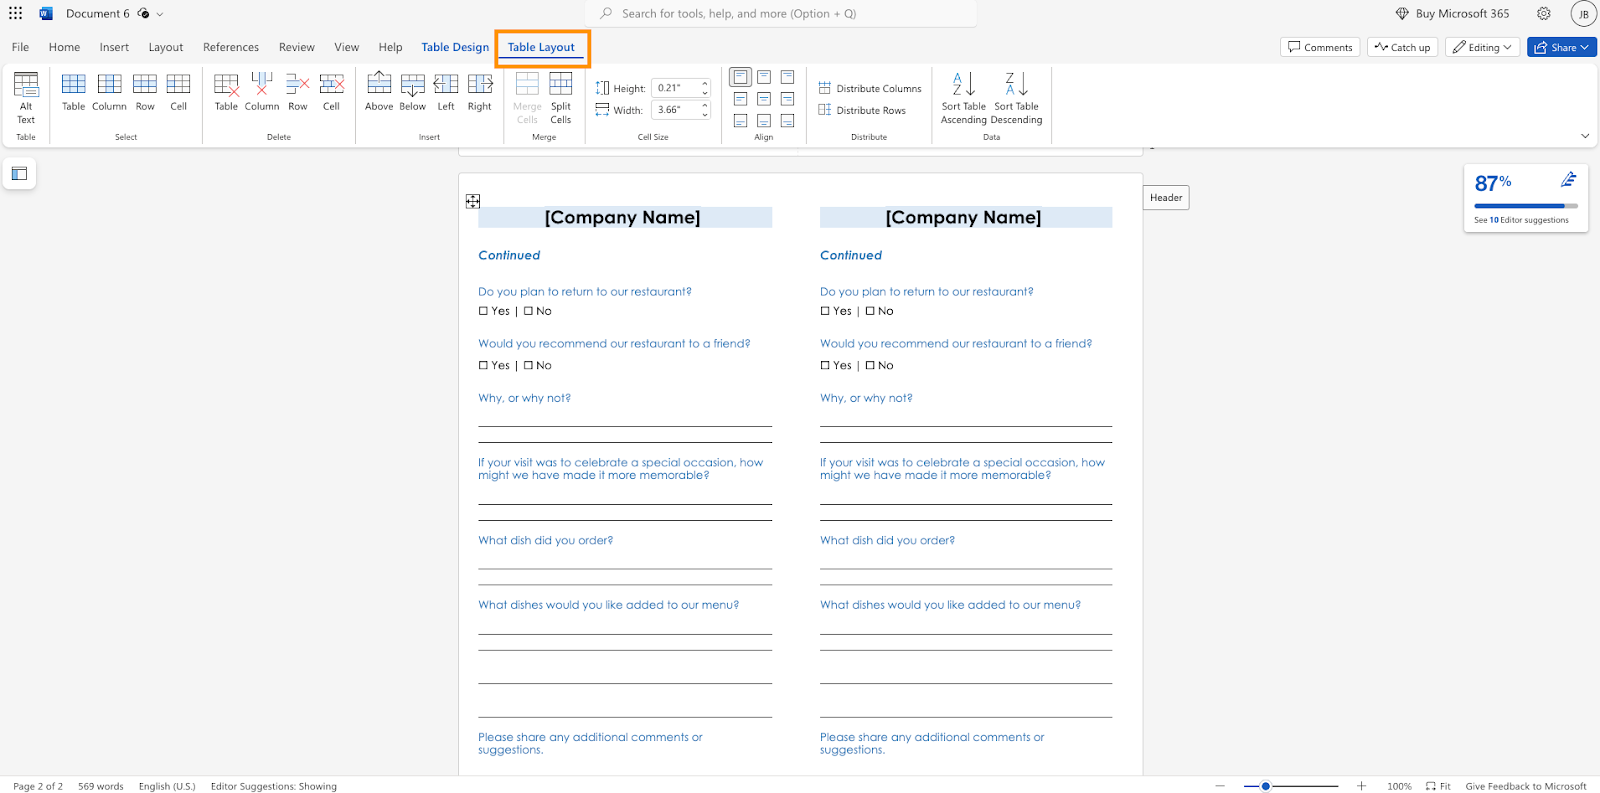Click the Catch up button
Viewport: 1600px width, 793px height.
pos(1402,47)
